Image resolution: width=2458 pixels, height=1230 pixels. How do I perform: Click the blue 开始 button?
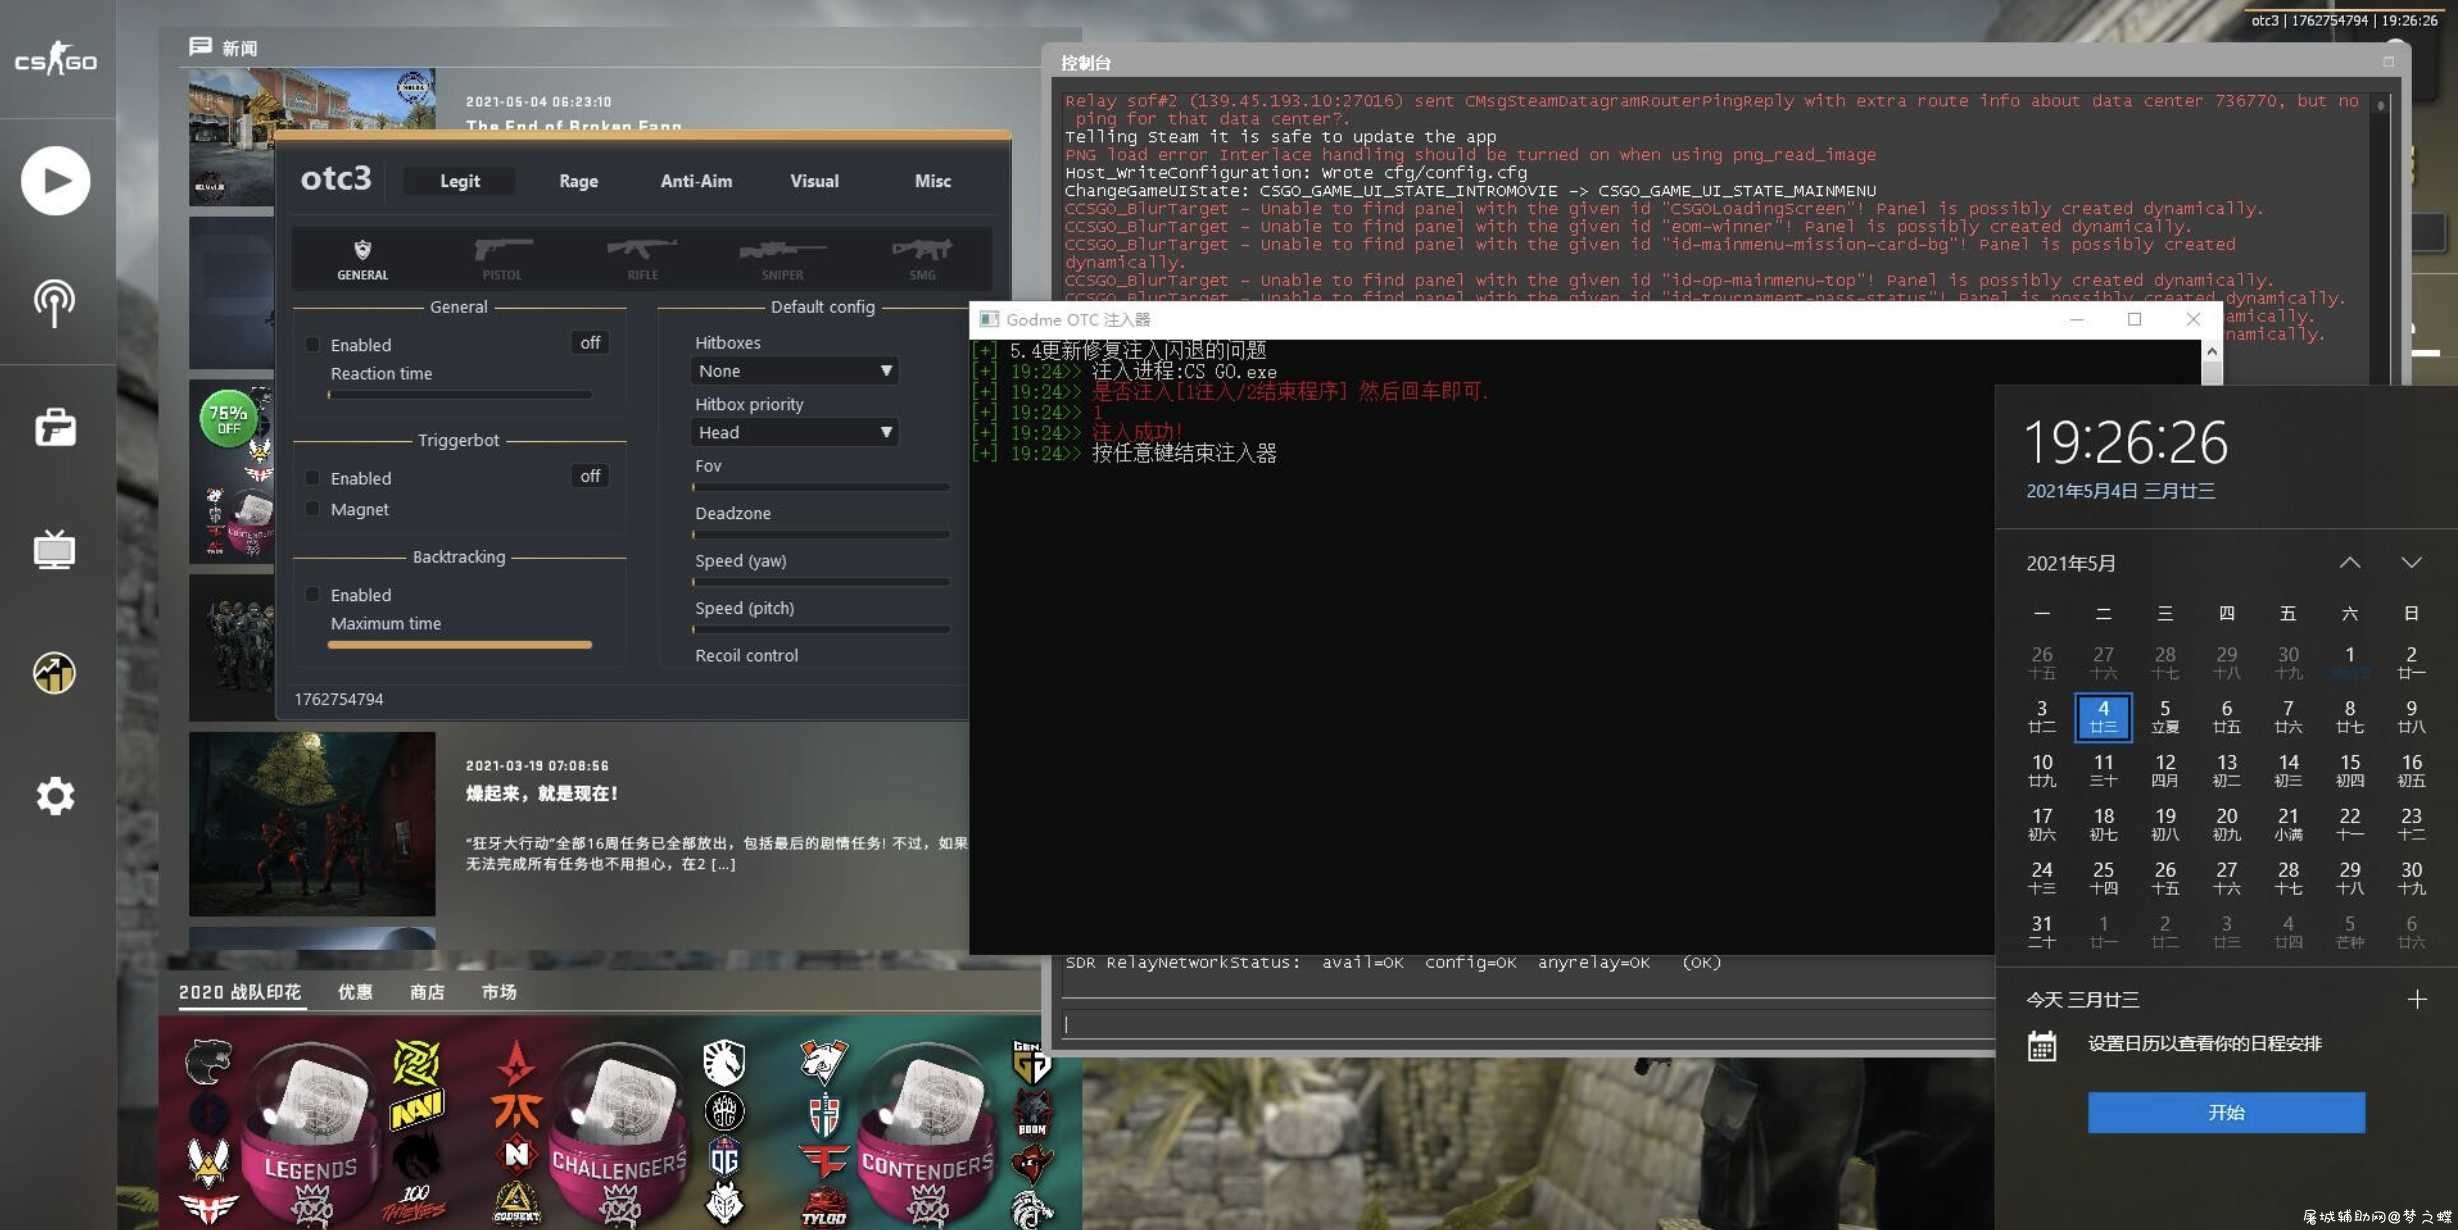click(2226, 1113)
